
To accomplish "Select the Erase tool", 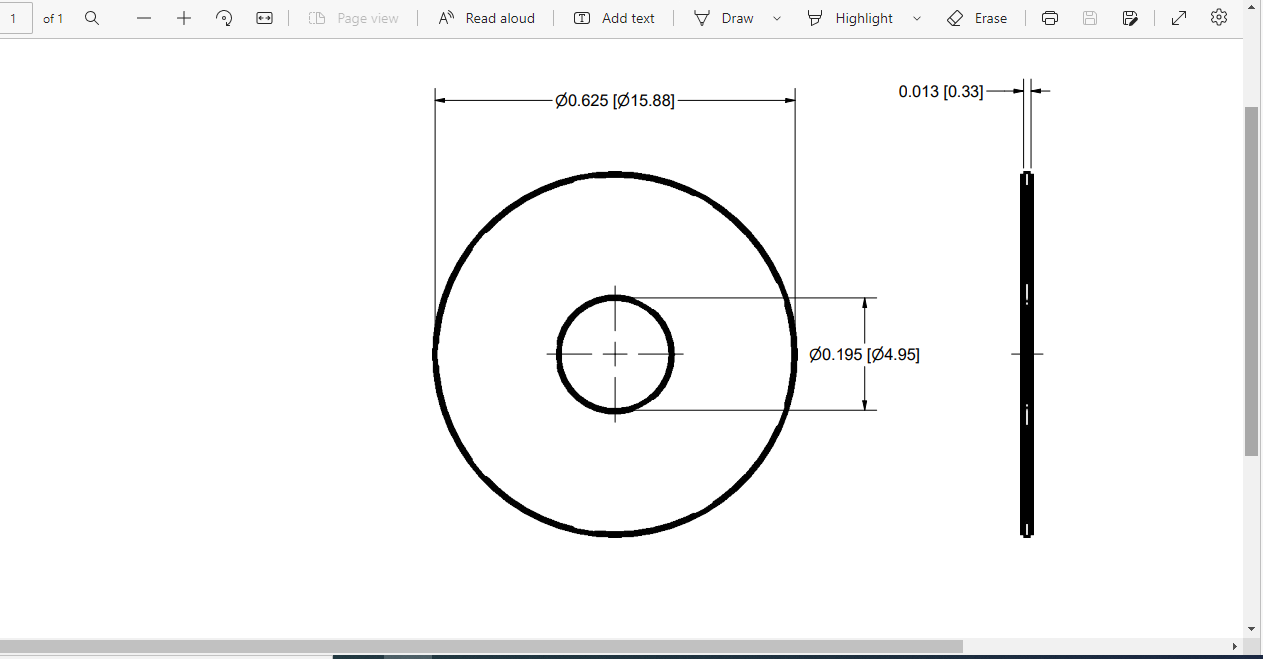I will coord(977,17).
